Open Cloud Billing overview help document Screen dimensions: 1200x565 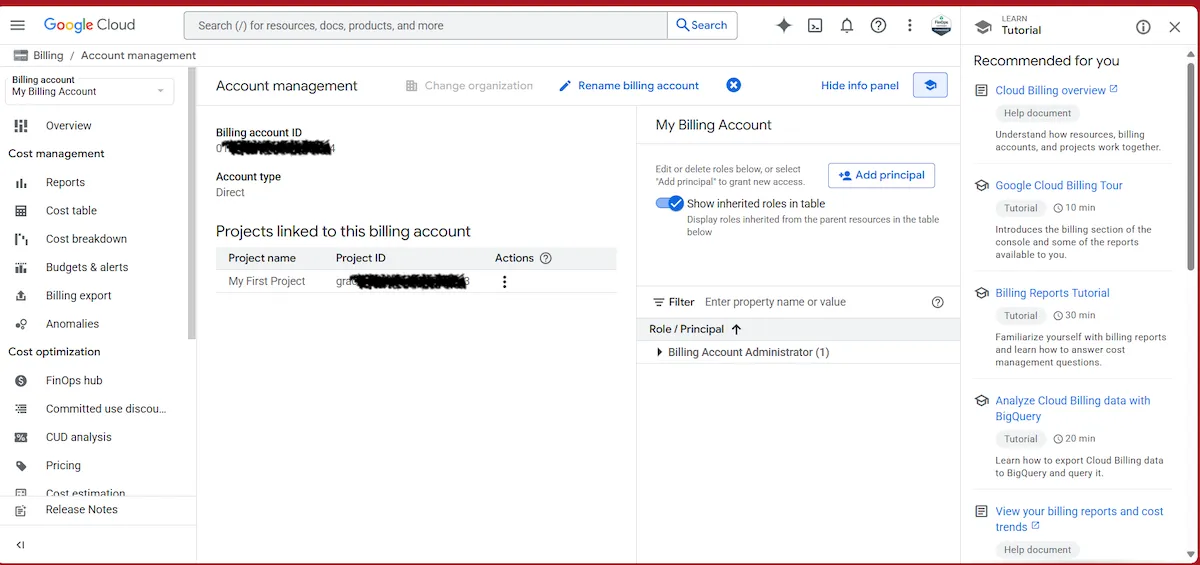click(x=1051, y=90)
